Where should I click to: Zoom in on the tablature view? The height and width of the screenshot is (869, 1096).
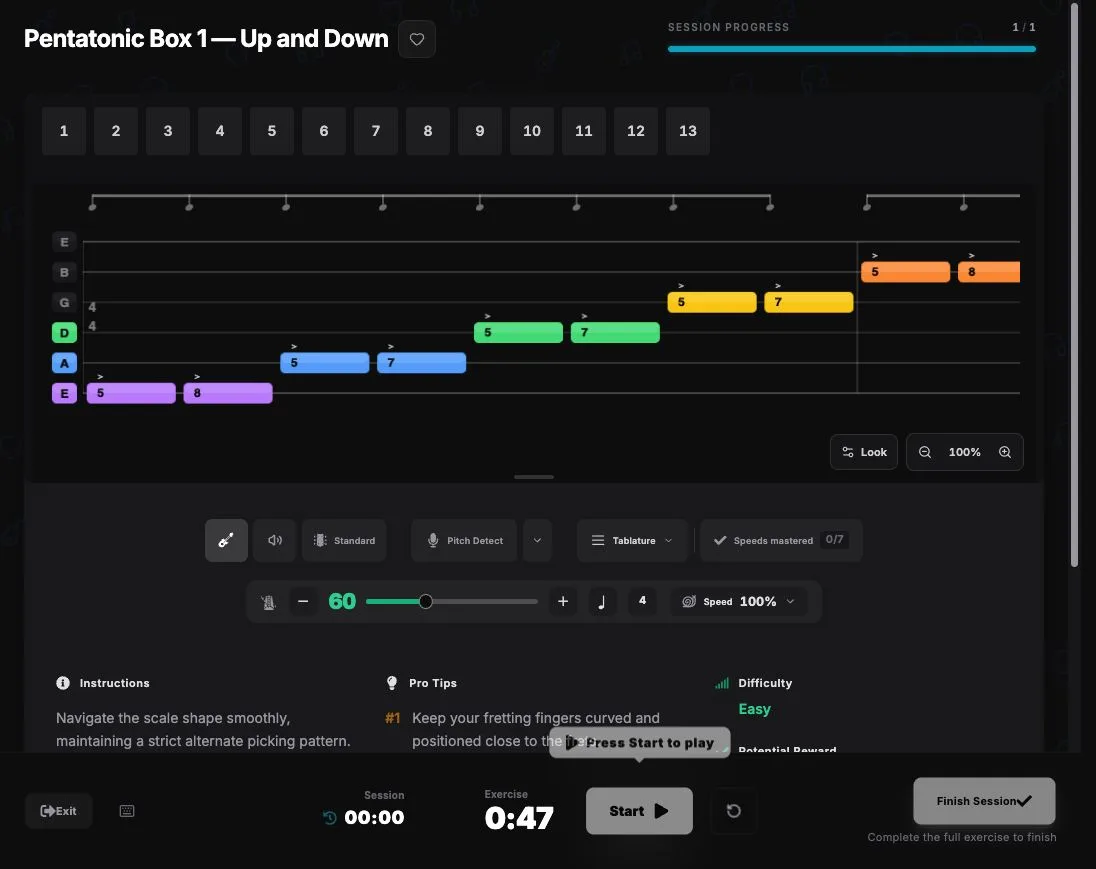pyautogui.click(x=1004, y=452)
